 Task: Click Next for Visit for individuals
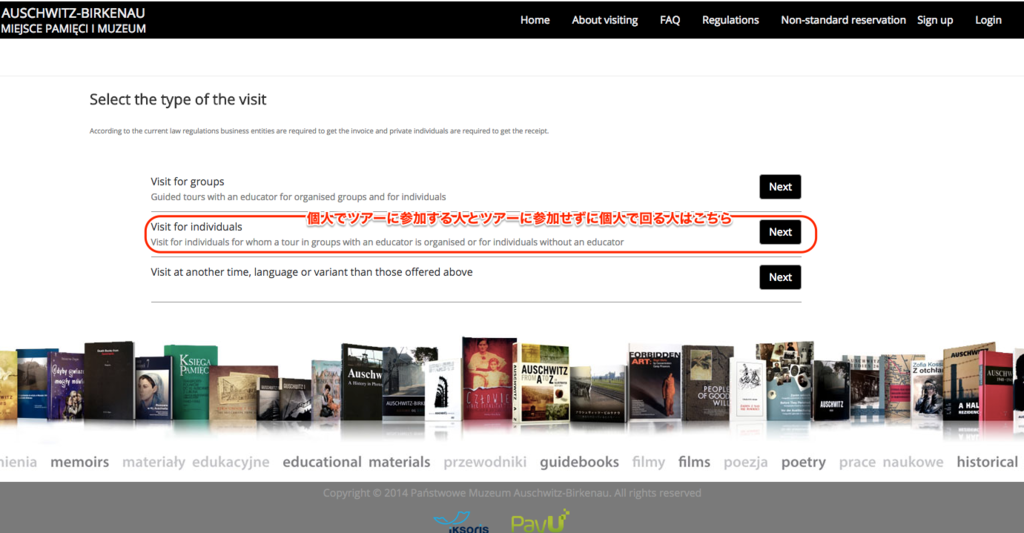click(780, 232)
